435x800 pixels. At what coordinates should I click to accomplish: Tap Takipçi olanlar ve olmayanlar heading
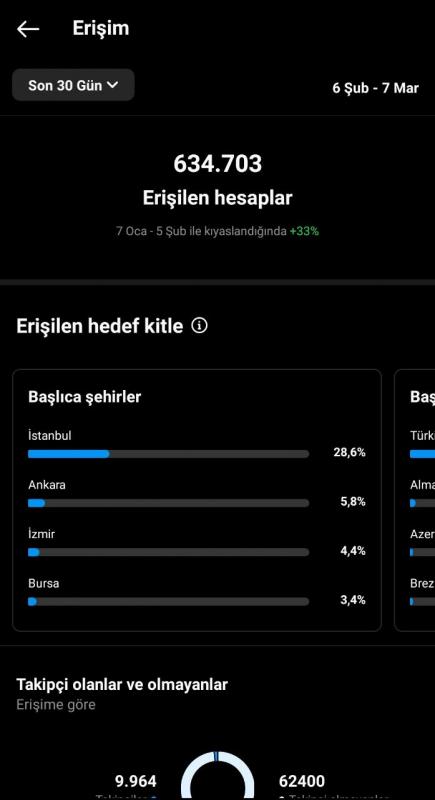(x=122, y=685)
